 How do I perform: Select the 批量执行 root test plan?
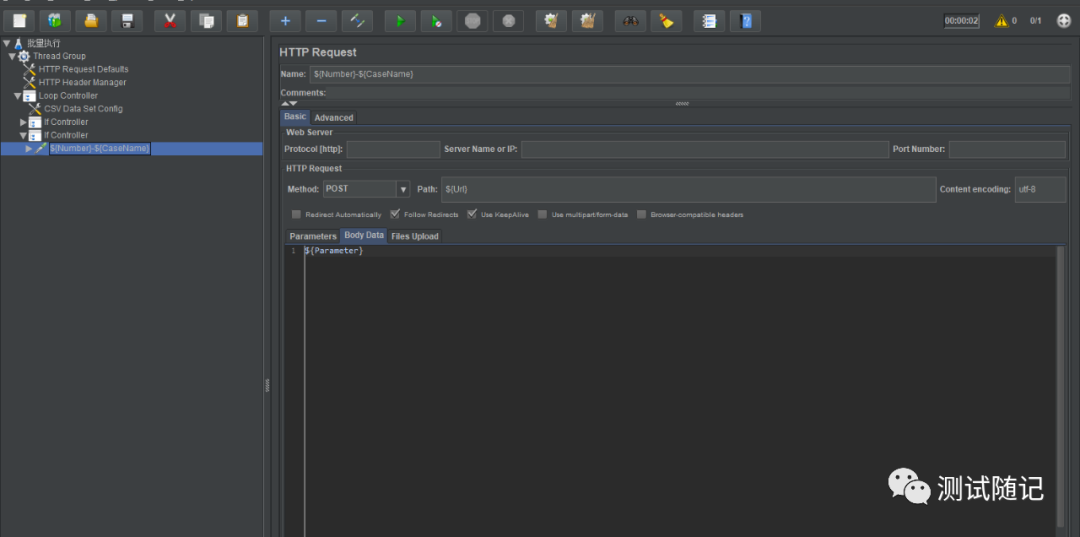[44, 43]
